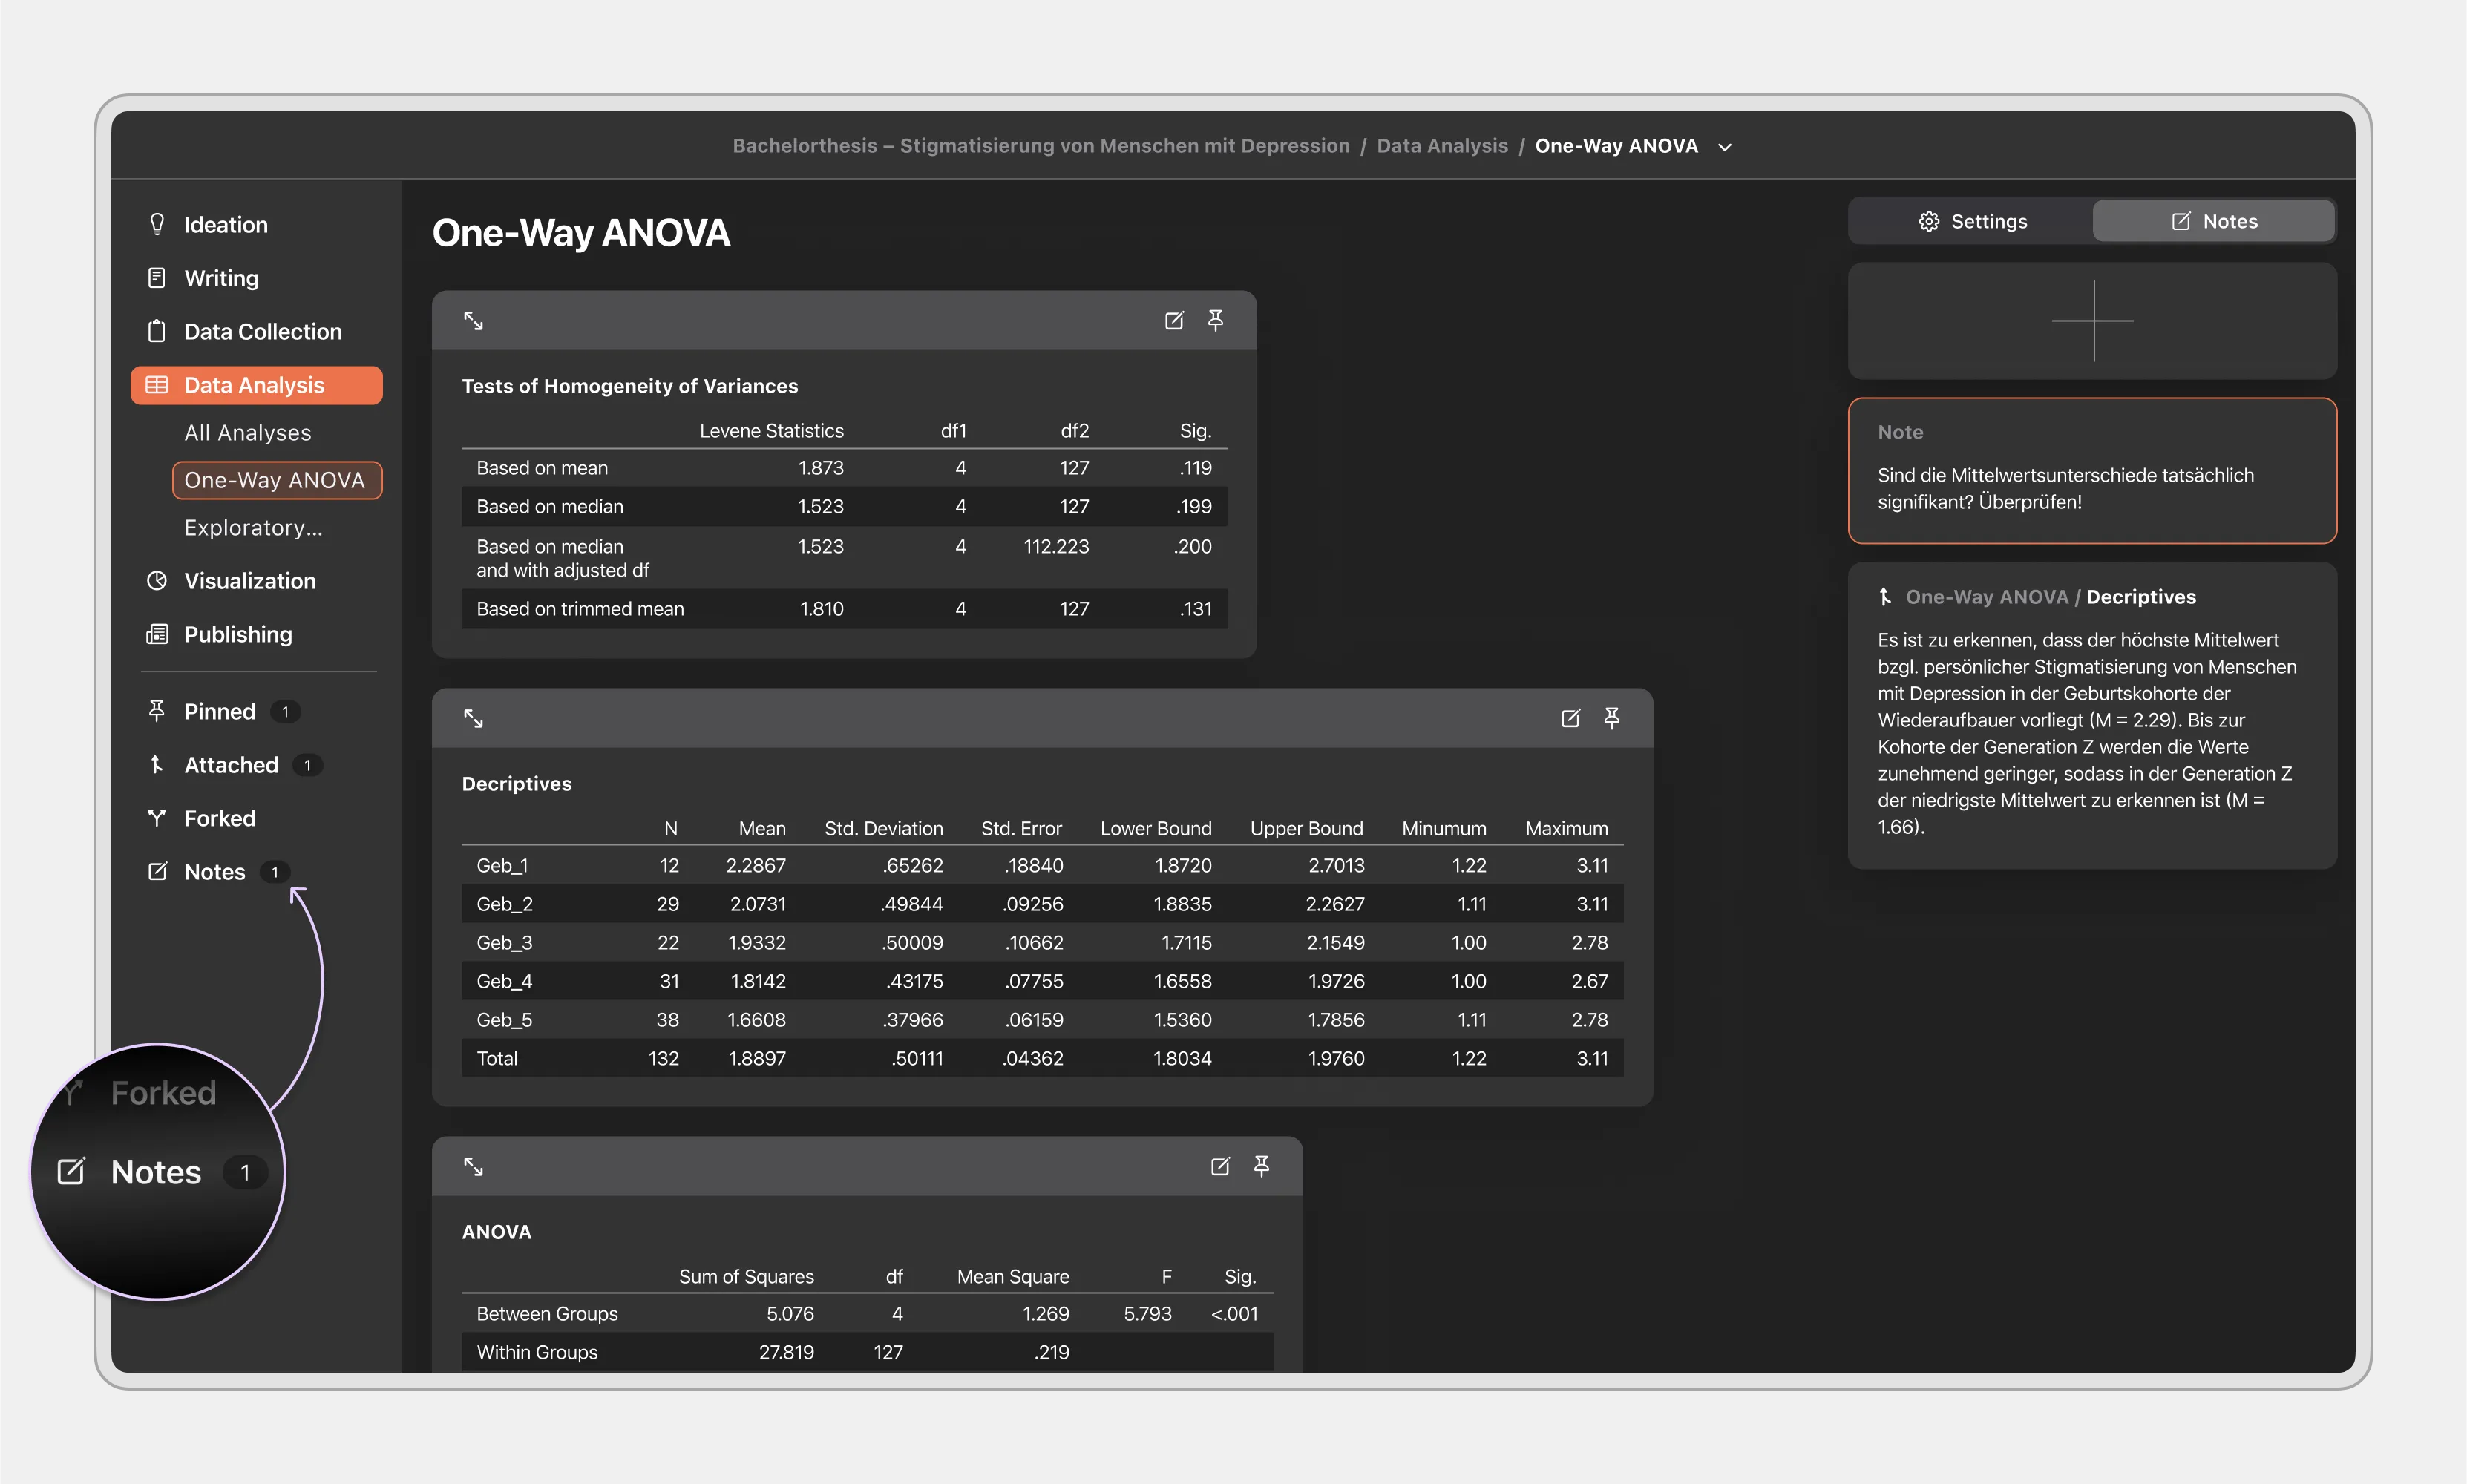2467x1484 pixels.
Task: Expand the ANOVA results card
Action: point(473,1166)
